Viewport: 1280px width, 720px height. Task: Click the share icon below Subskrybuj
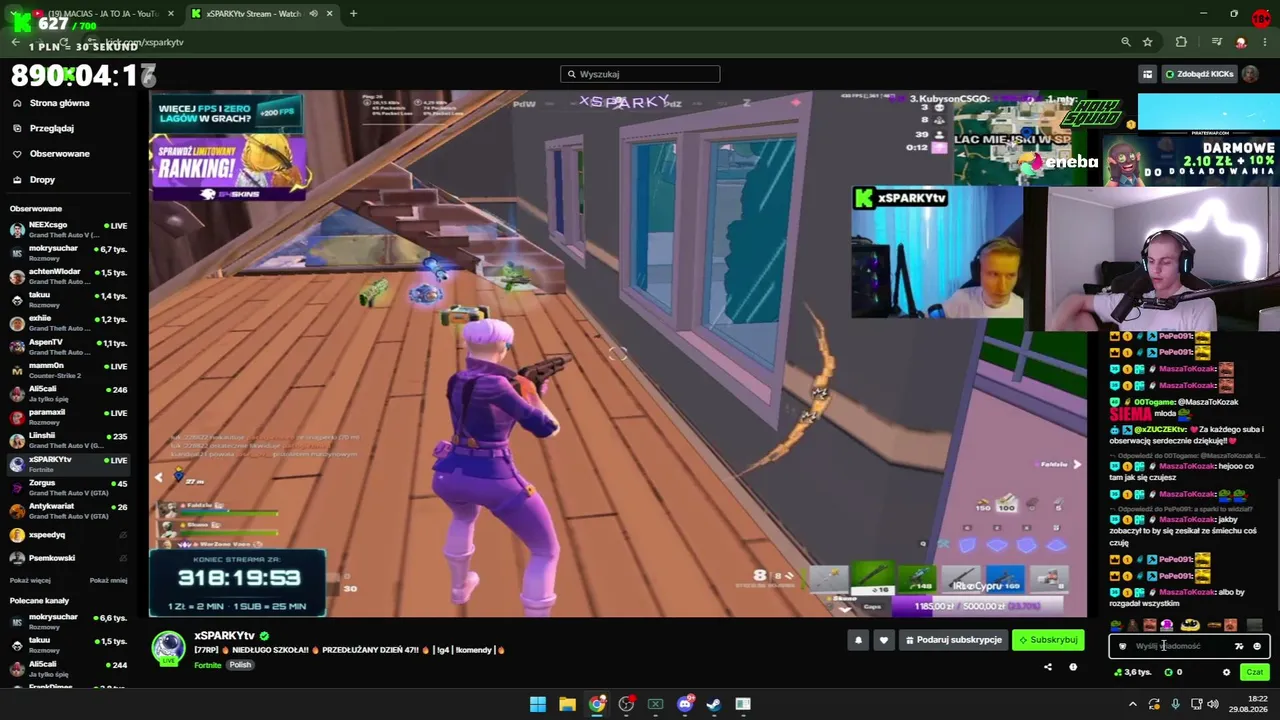coord(1048,667)
